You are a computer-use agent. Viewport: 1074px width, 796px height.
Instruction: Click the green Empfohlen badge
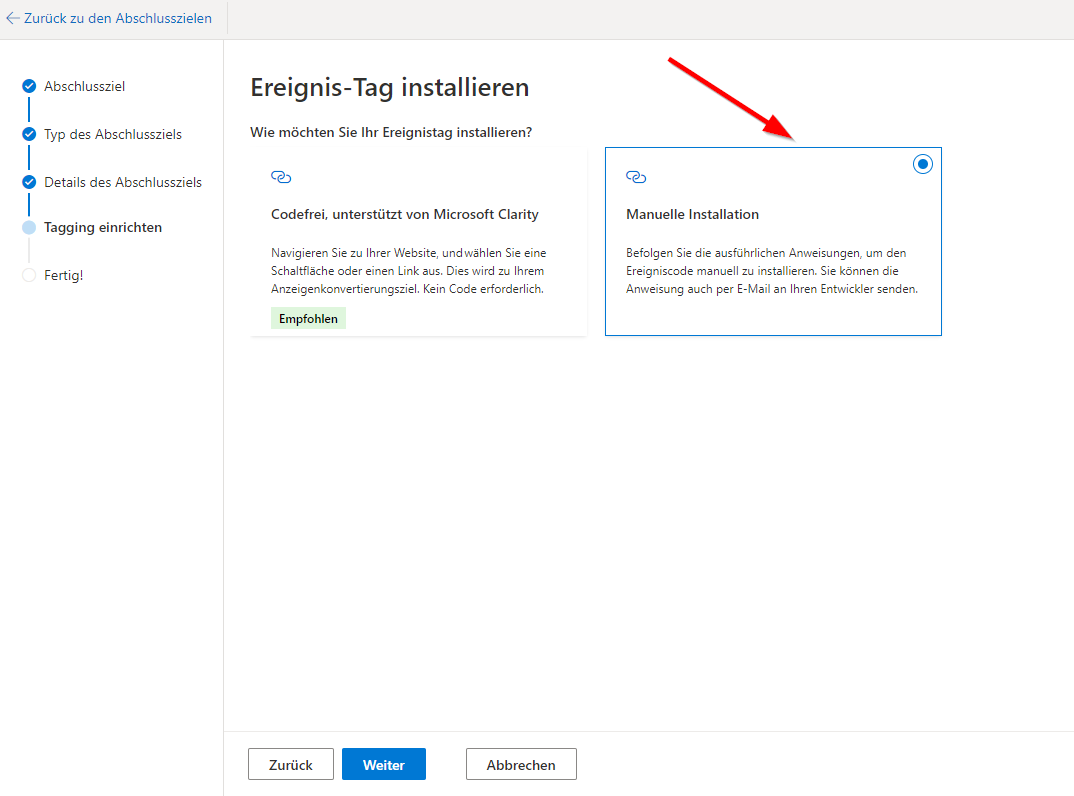(308, 319)
